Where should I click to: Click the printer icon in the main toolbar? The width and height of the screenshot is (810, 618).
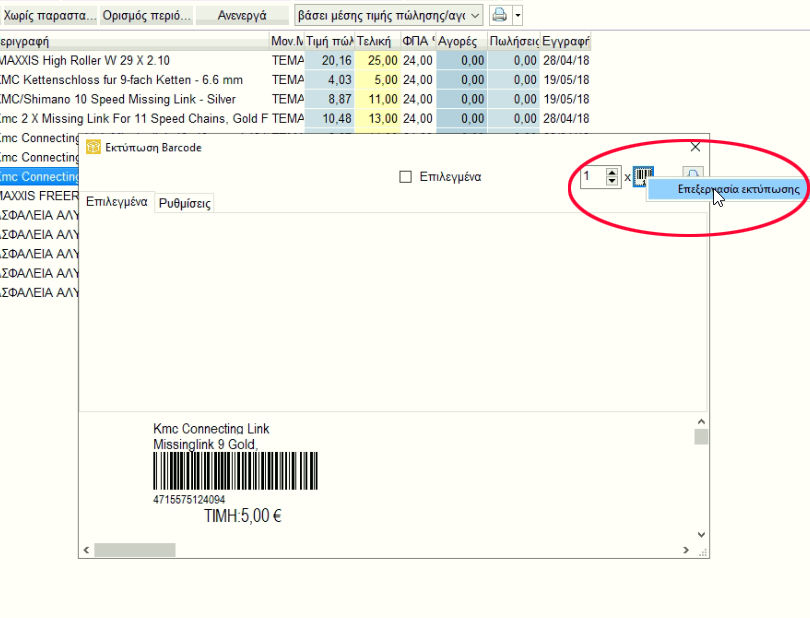coord(500,15)
